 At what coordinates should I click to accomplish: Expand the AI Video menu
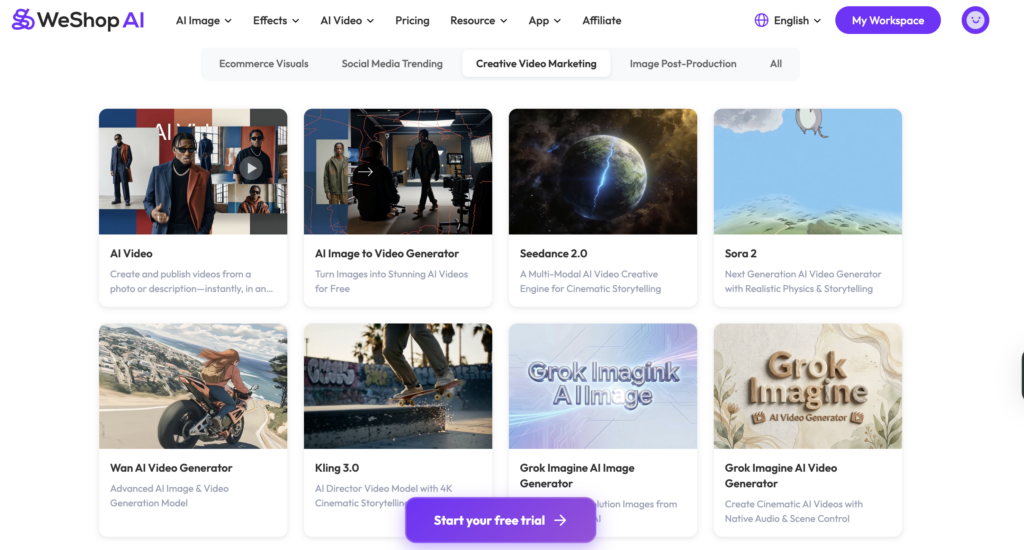(347, 20)
